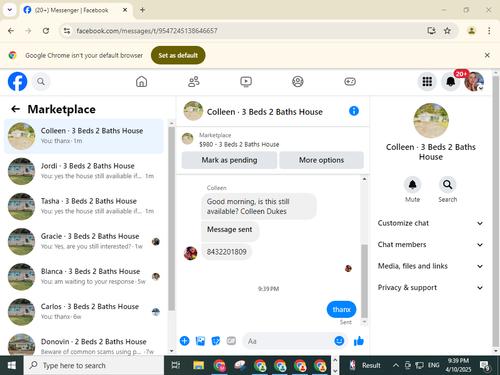This screenshot has width=500, height=375.
Task: Mute this conversation bell icon
Action: [x=412, y=184]
